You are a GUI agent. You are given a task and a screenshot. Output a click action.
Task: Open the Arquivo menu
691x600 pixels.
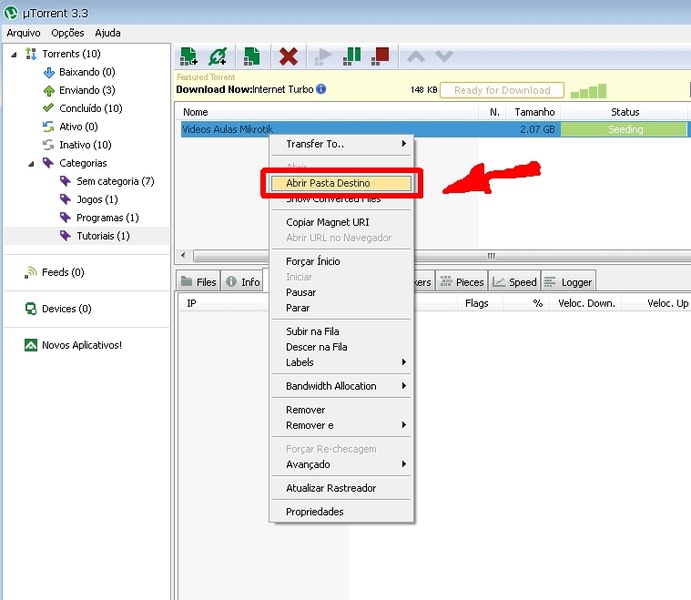[23, 33]
